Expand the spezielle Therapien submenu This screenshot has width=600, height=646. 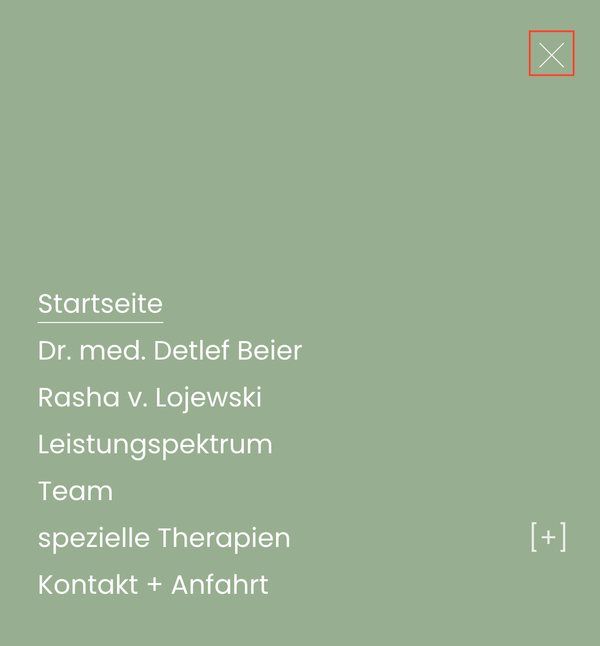pyautogui.click(x=548, y=537)
